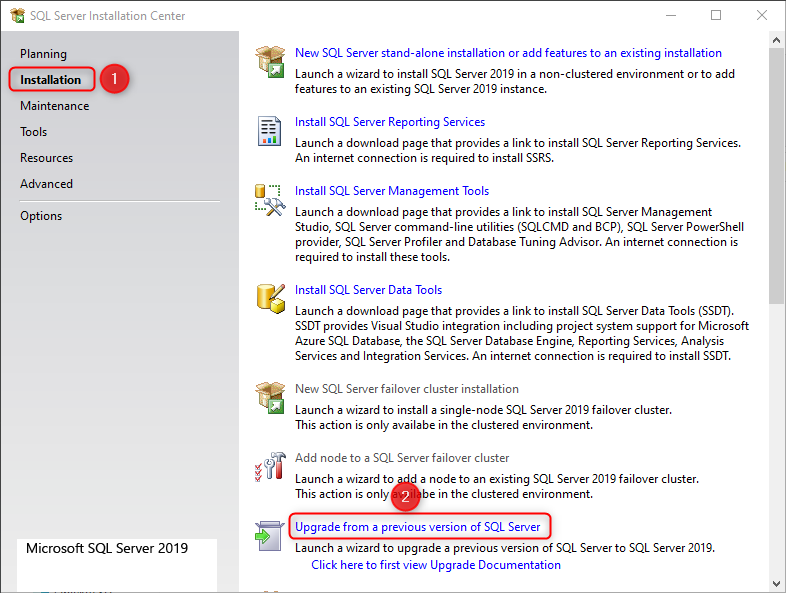The height and width of the screenshot is (593, 786).
Task: Maximize the Installation Center window
Action: (716, 16)
